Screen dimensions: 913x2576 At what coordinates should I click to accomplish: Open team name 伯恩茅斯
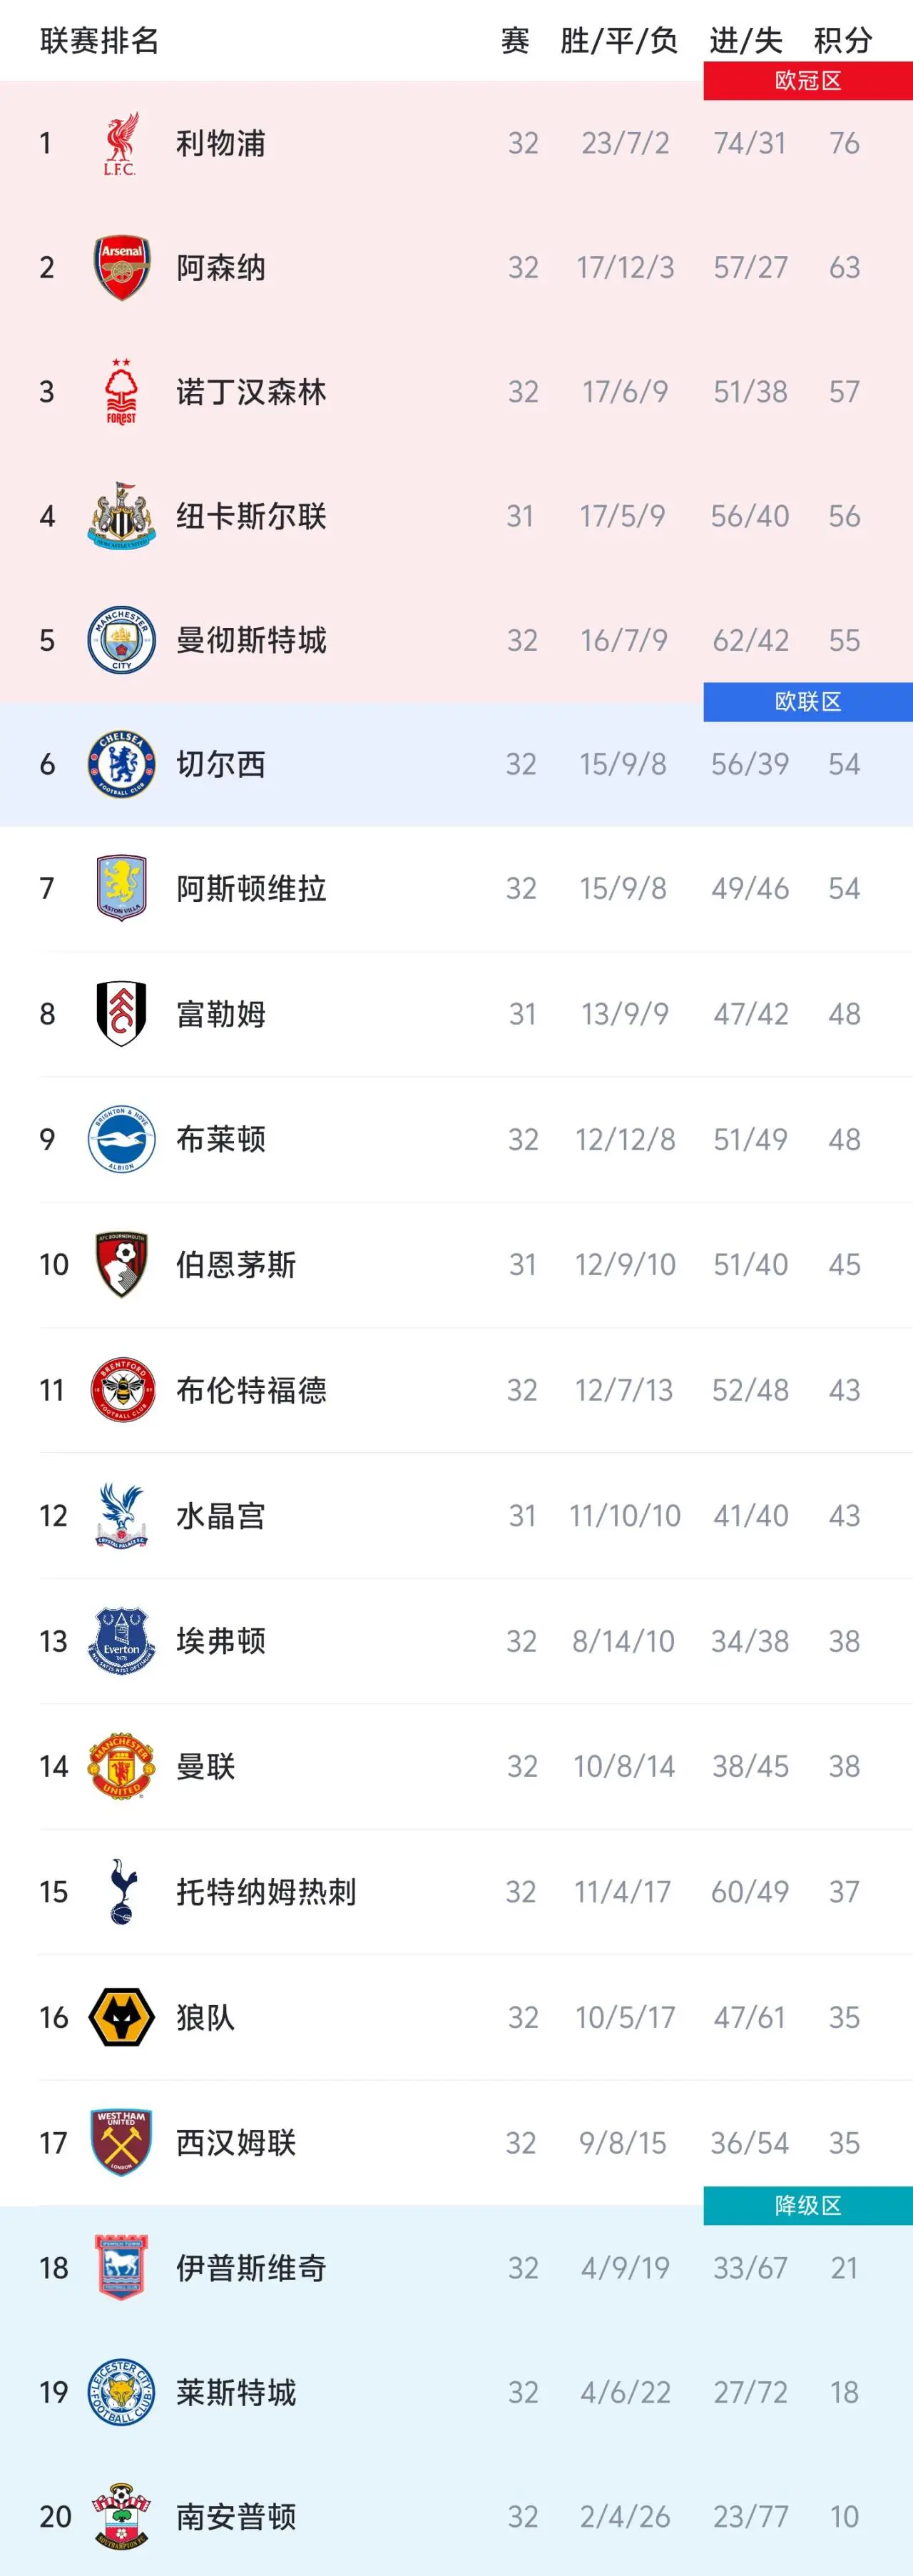coord(236,1265)
